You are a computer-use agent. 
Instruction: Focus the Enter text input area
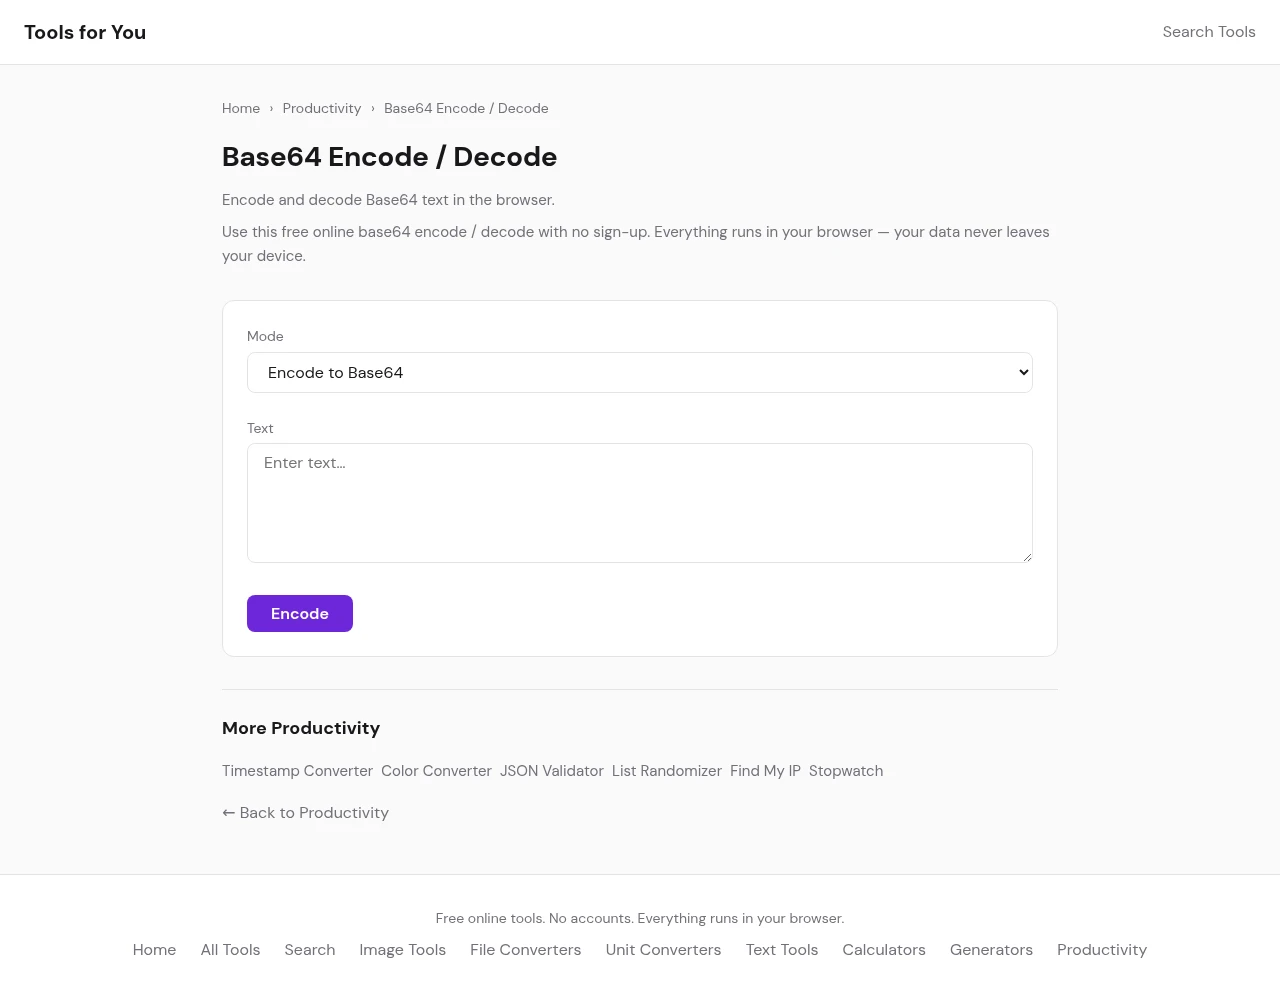(639, 503)
